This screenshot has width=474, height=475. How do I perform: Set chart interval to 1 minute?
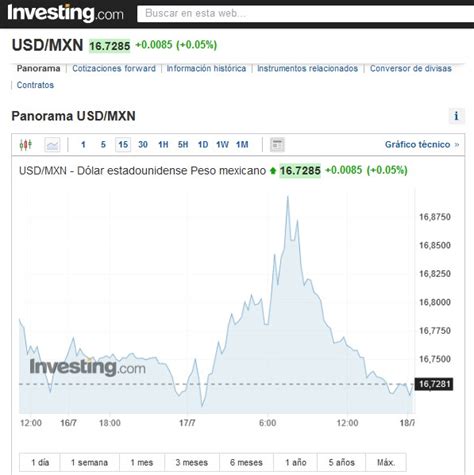click(x=83, y=145)
